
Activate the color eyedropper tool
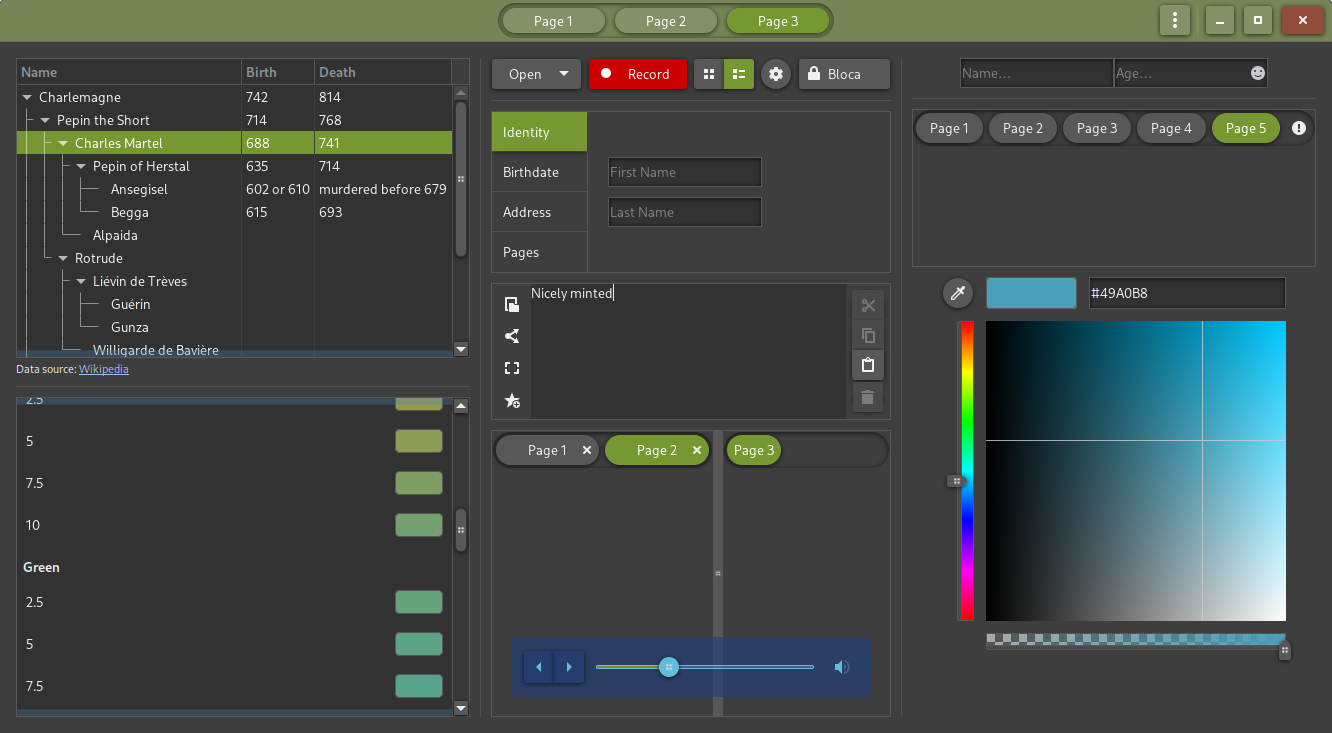[x=958, y=293]
